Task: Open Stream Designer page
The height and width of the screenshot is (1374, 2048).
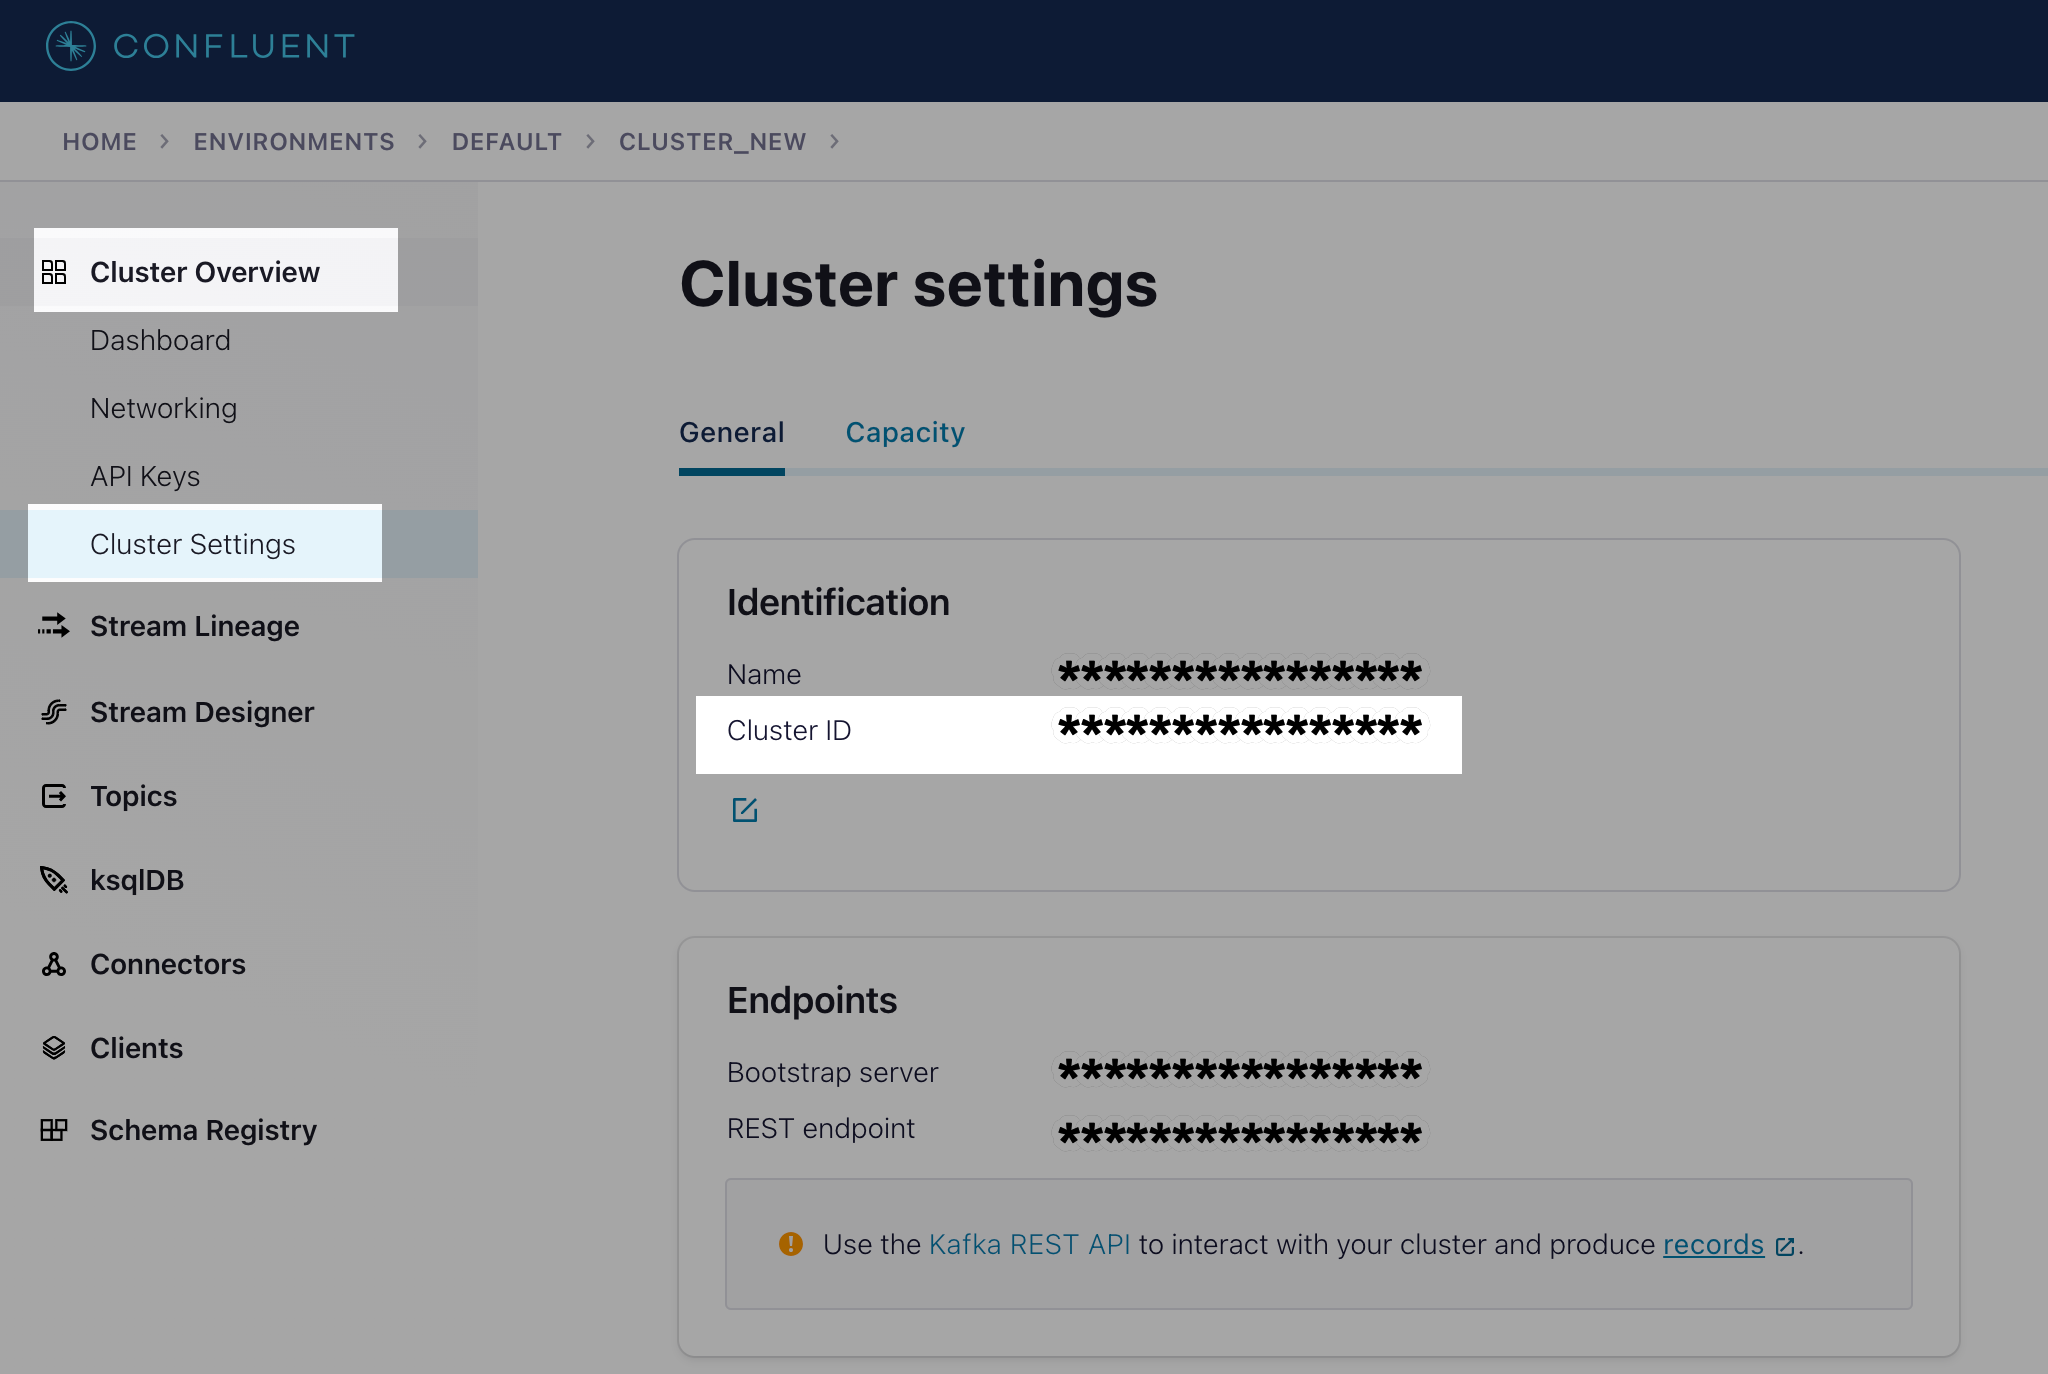Action: pyautogui.click(x=202, y=712)
